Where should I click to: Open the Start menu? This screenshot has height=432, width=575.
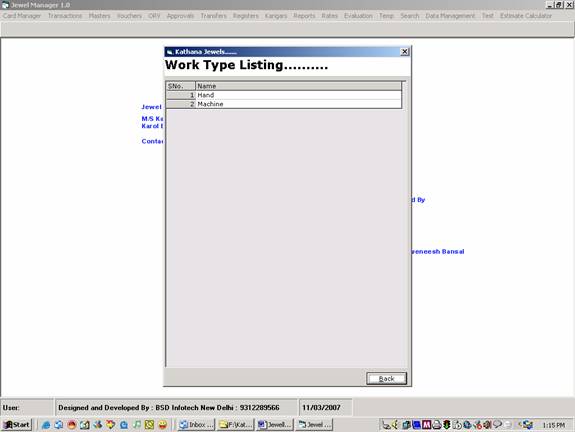pyautogui.click(x=17, y=425)
